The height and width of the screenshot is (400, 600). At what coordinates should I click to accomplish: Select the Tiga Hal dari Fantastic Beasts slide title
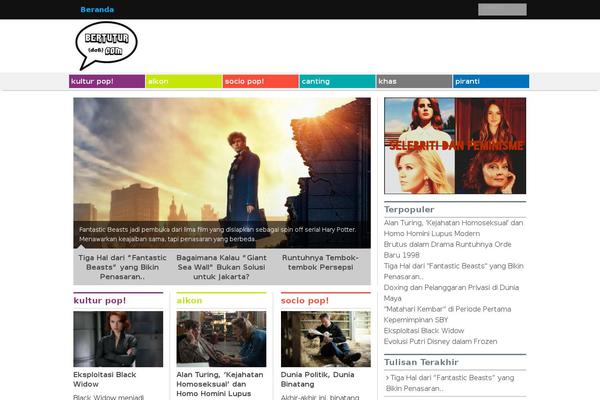[x=122, y=267]
